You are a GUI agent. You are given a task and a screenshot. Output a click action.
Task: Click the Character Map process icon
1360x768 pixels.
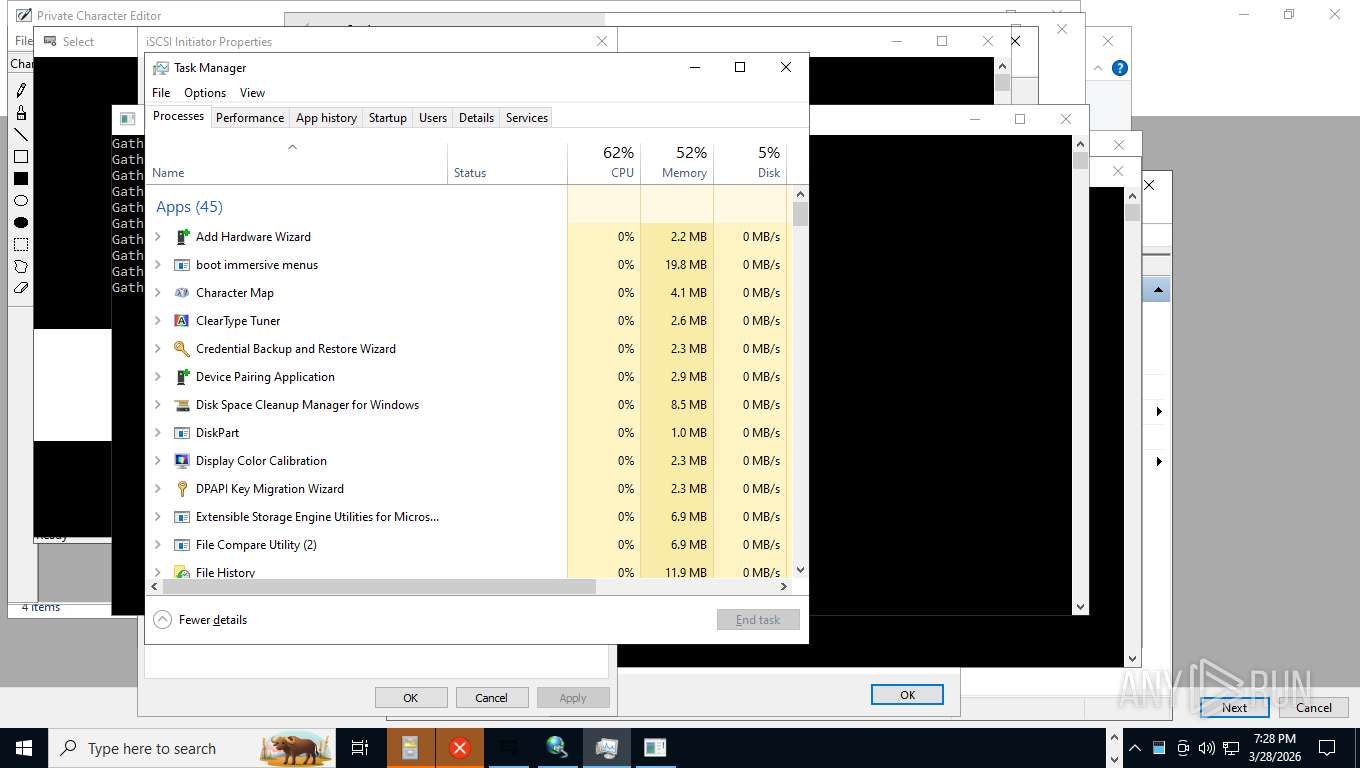(182, 293)
